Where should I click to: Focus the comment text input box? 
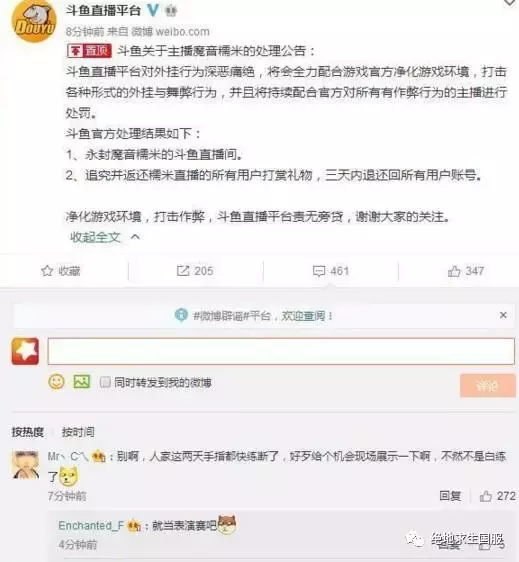tap(281, 351)
